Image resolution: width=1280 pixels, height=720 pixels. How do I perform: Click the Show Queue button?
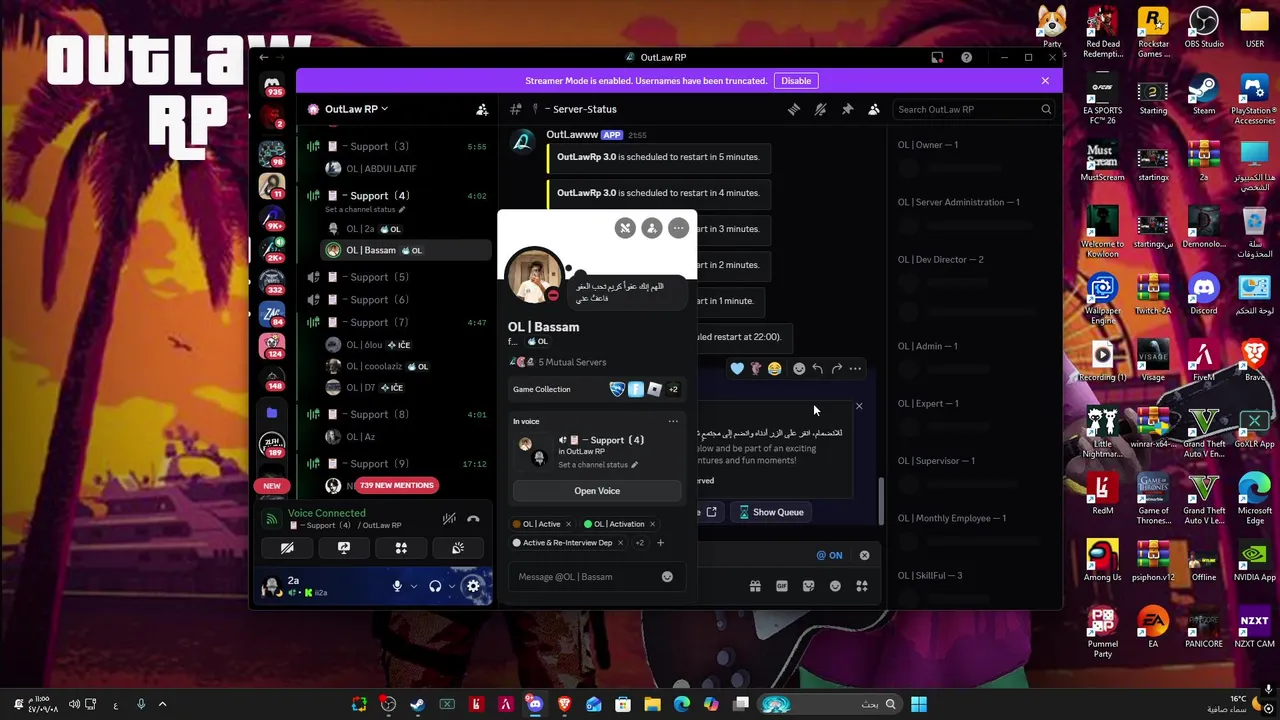click(x=771, y=512)
